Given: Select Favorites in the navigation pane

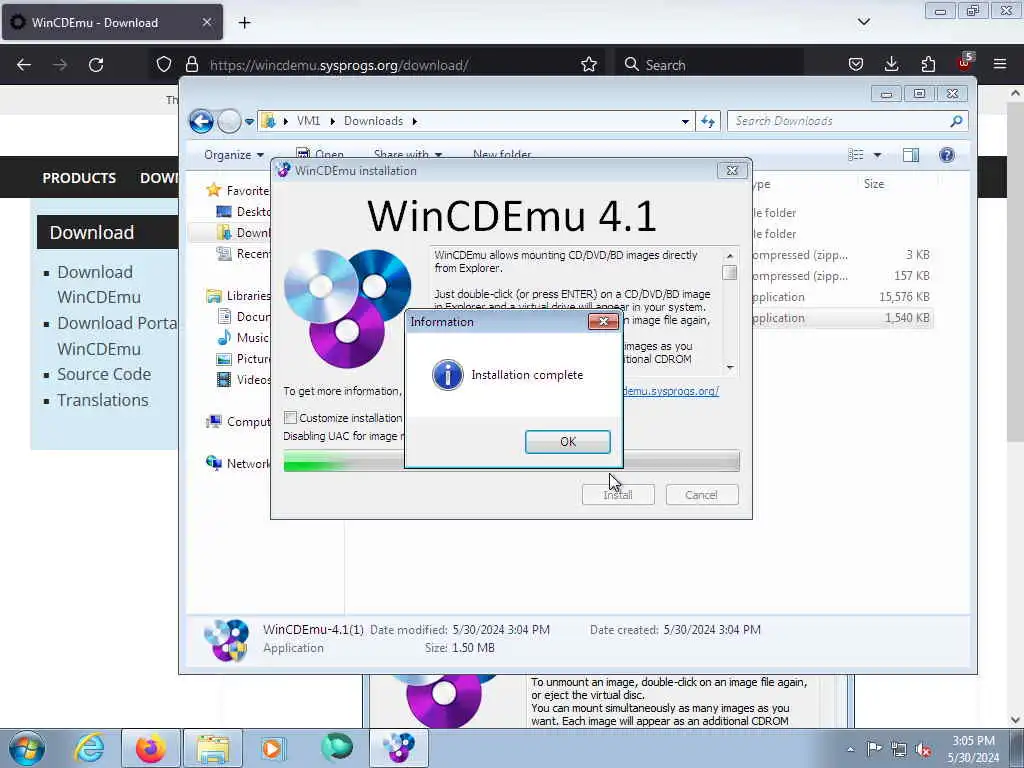Looking at the screenshot, I should coord(238,190).
